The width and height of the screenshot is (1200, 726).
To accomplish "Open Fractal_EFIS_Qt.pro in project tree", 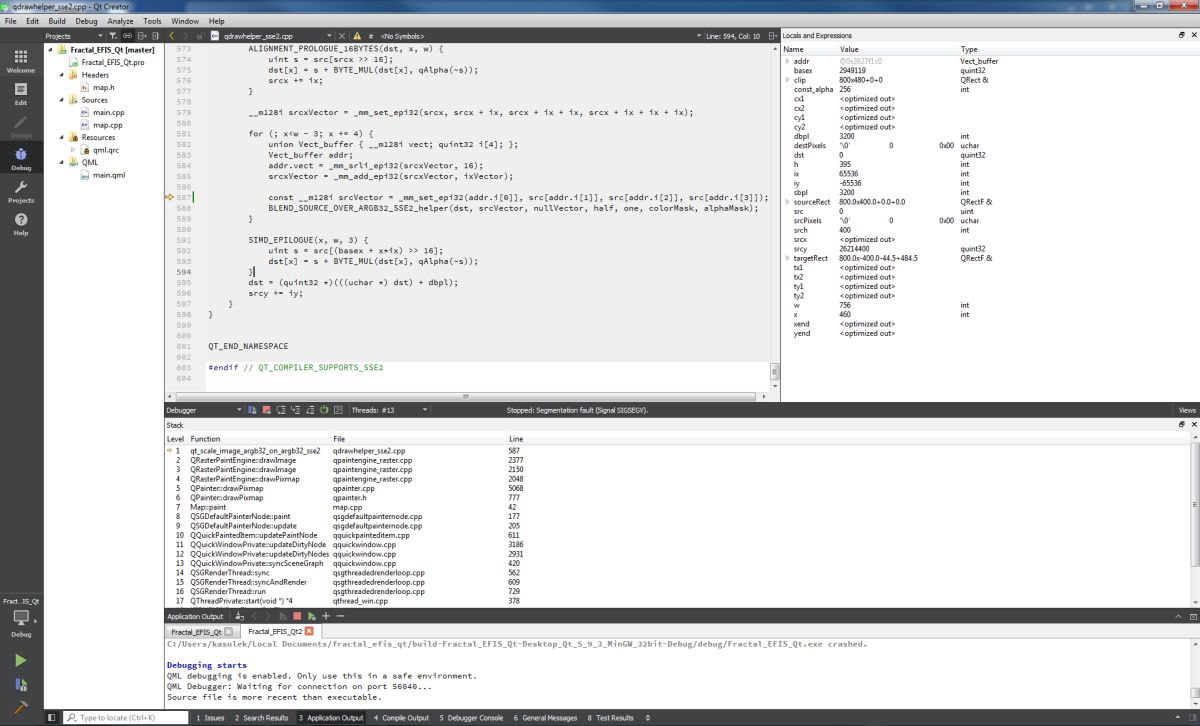I will [x=112, y=62].
